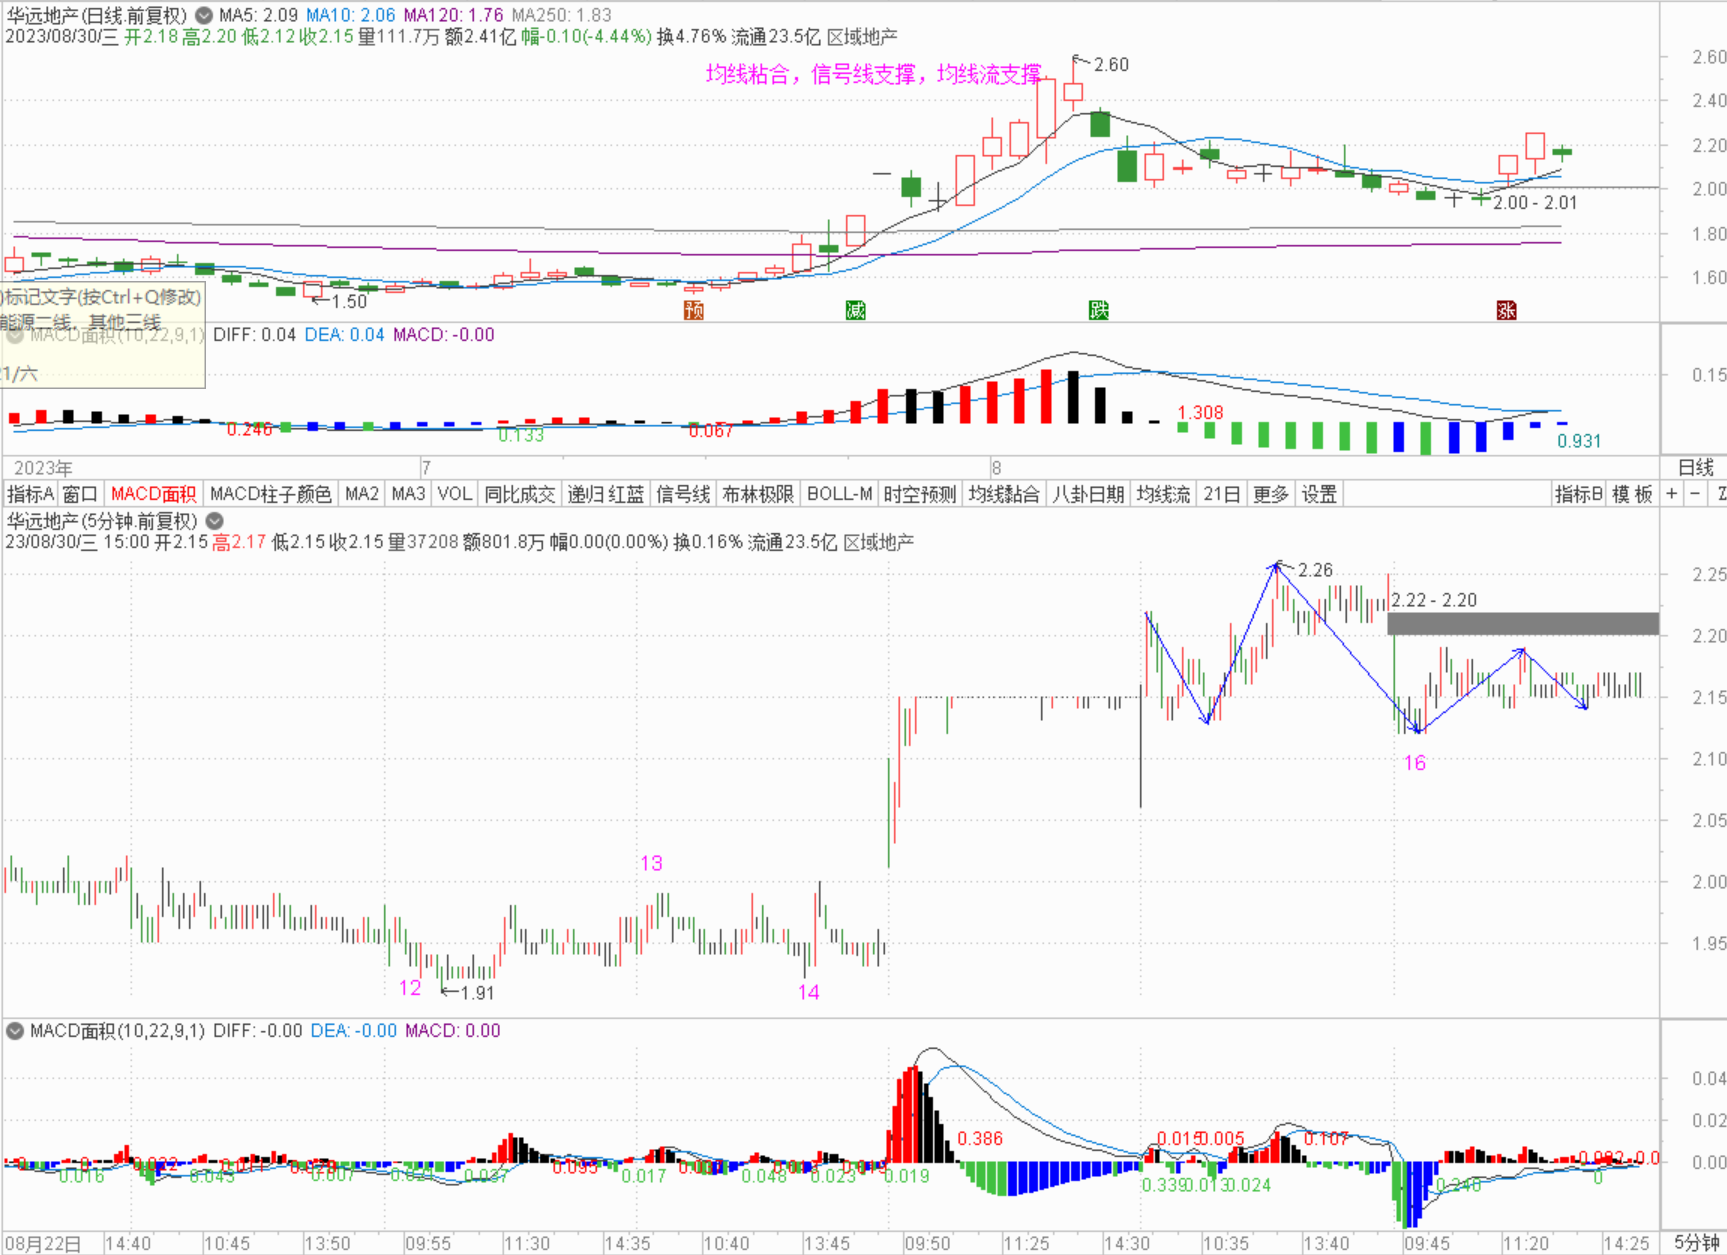Click the dark red 涨 marker icon
The height and width of the screenshot is (1255, 1727).
point(1506,310)
